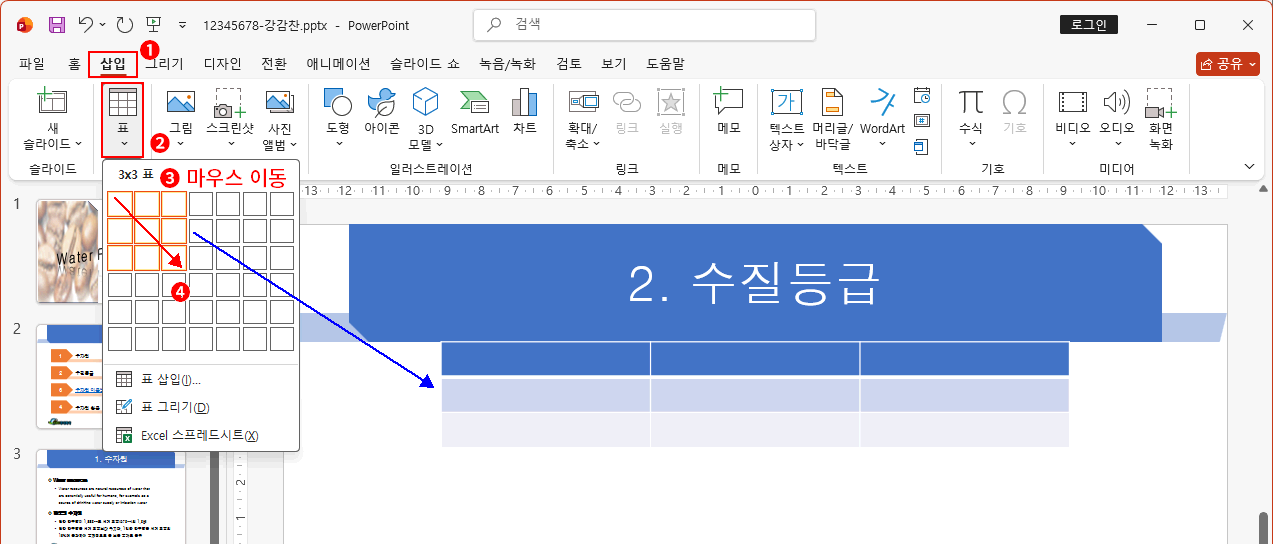
Task: Open the 애니메이션 tab
Action: (338, 64)
